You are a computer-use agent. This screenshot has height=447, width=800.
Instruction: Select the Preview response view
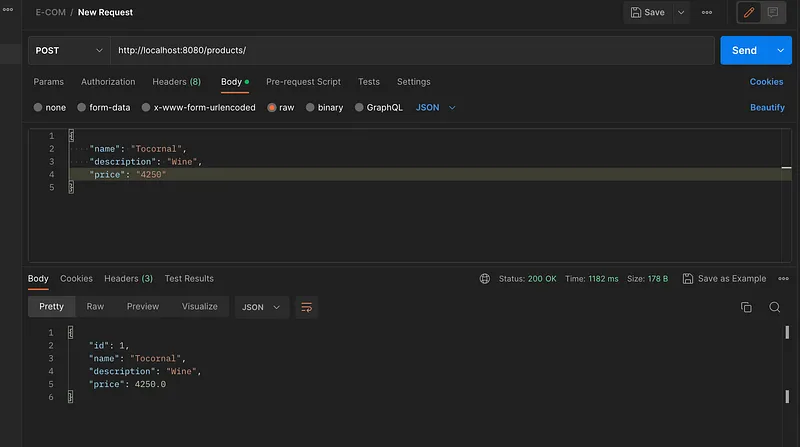[x=143, y=307]
